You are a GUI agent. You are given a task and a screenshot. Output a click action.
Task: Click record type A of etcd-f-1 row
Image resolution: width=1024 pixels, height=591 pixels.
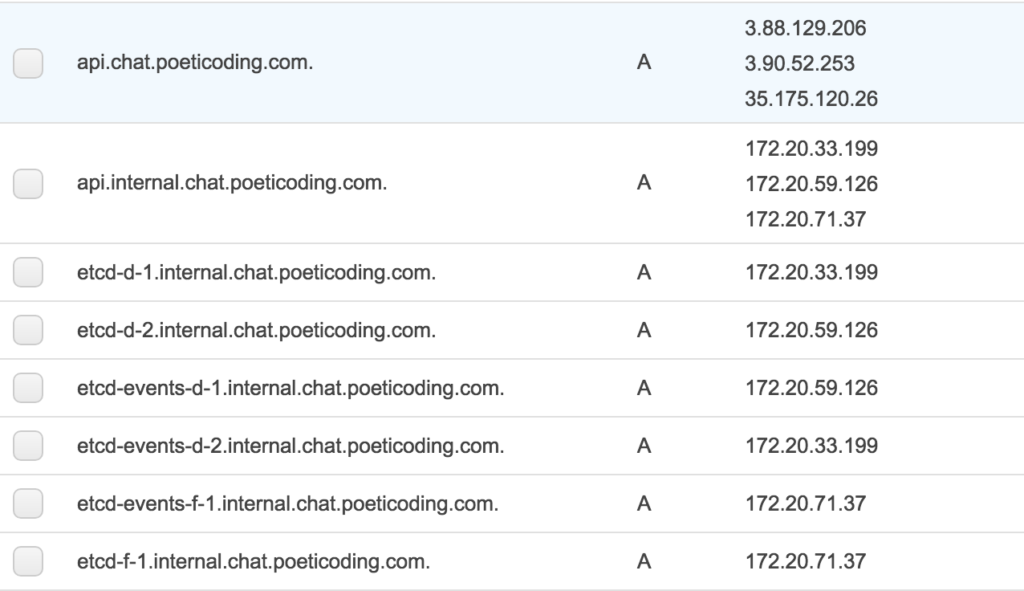pyautogui.click(x=644, y=561)
